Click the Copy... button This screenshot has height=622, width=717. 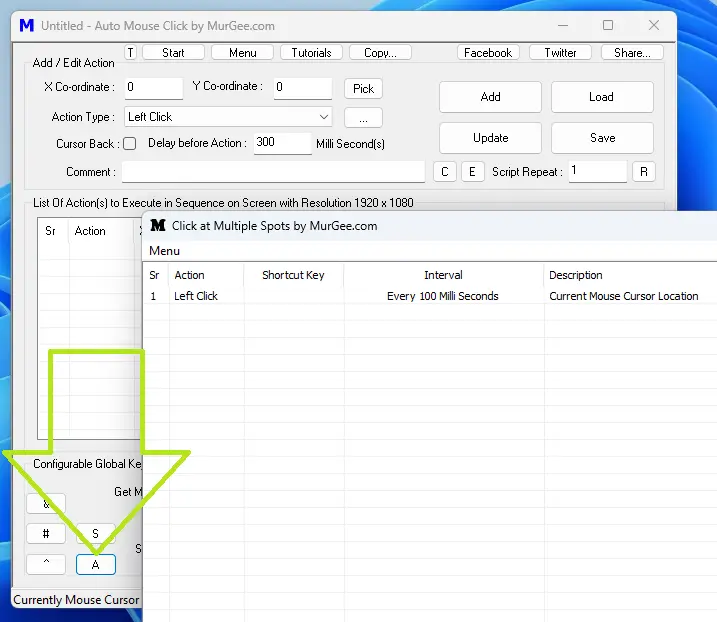380,53
